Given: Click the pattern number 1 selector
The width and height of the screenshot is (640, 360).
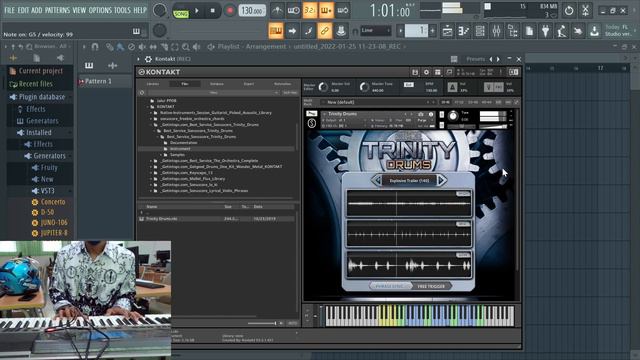Looking at the screenshot, I should [416, 31].
